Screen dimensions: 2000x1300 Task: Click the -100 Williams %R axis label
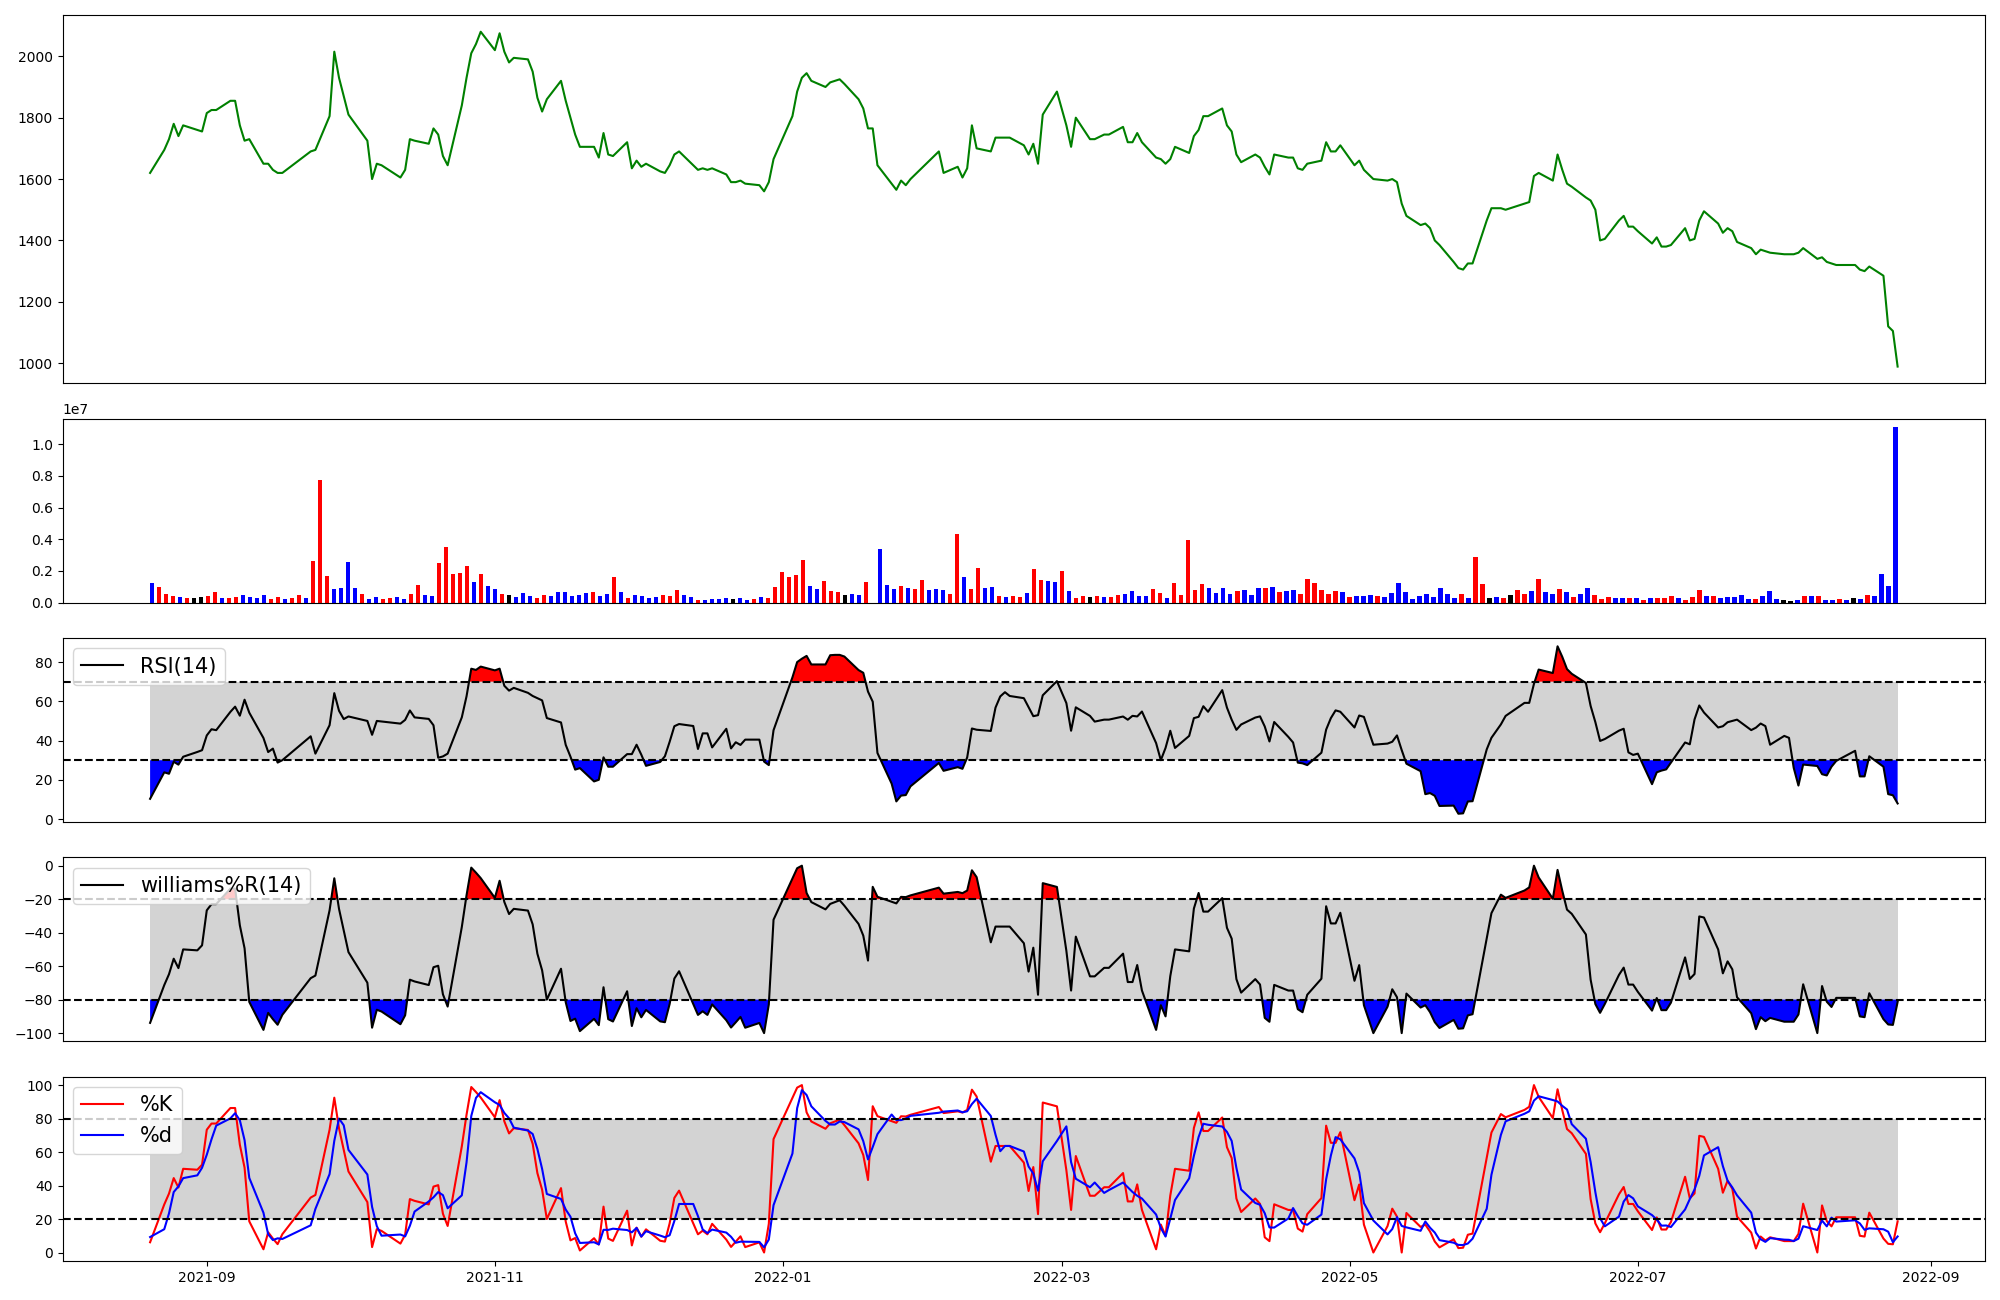[x=33, y=1033]
